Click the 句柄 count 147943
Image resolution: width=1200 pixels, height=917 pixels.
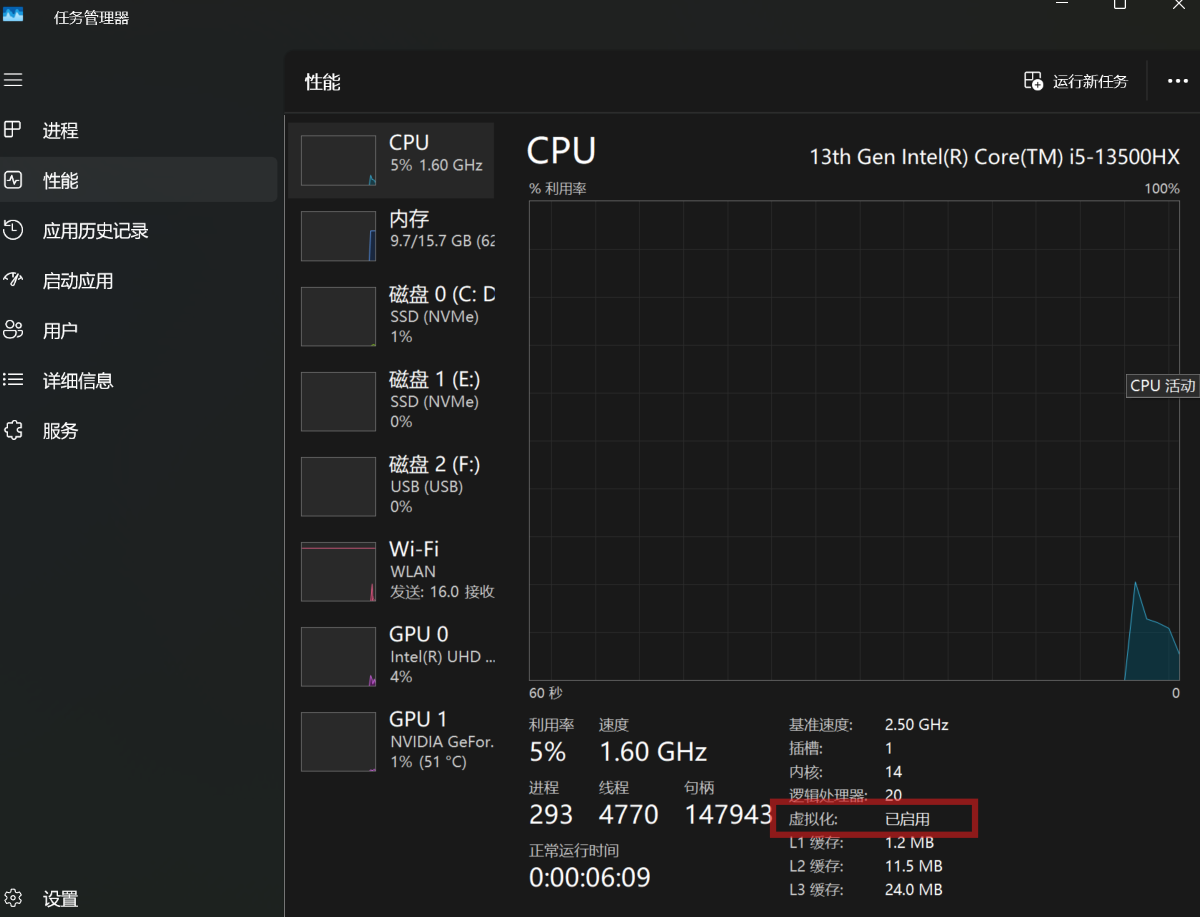[x=729, y=815]
